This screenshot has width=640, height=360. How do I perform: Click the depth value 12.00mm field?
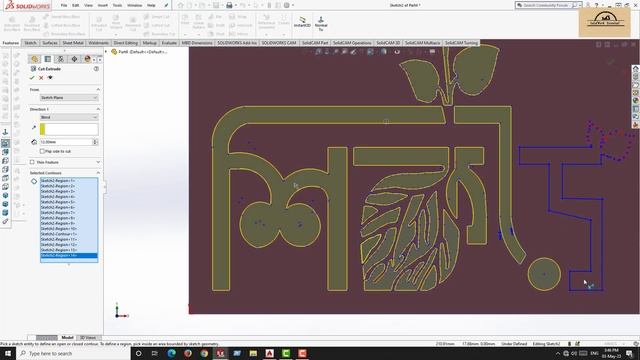(66, 142)
